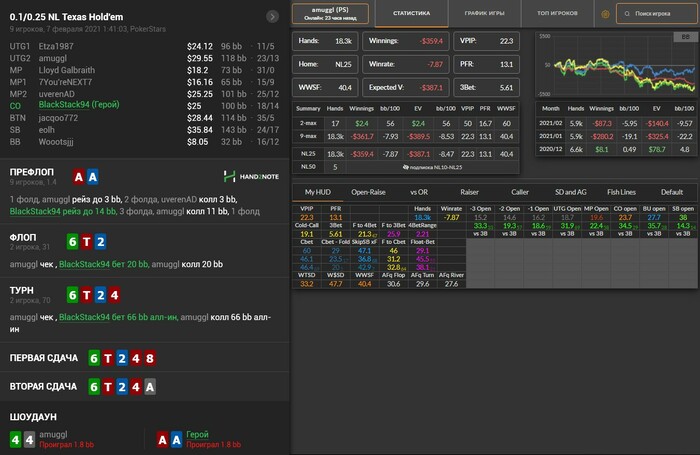Open the Топ игроков tab
700x455 pixels.
click(557, 13)
